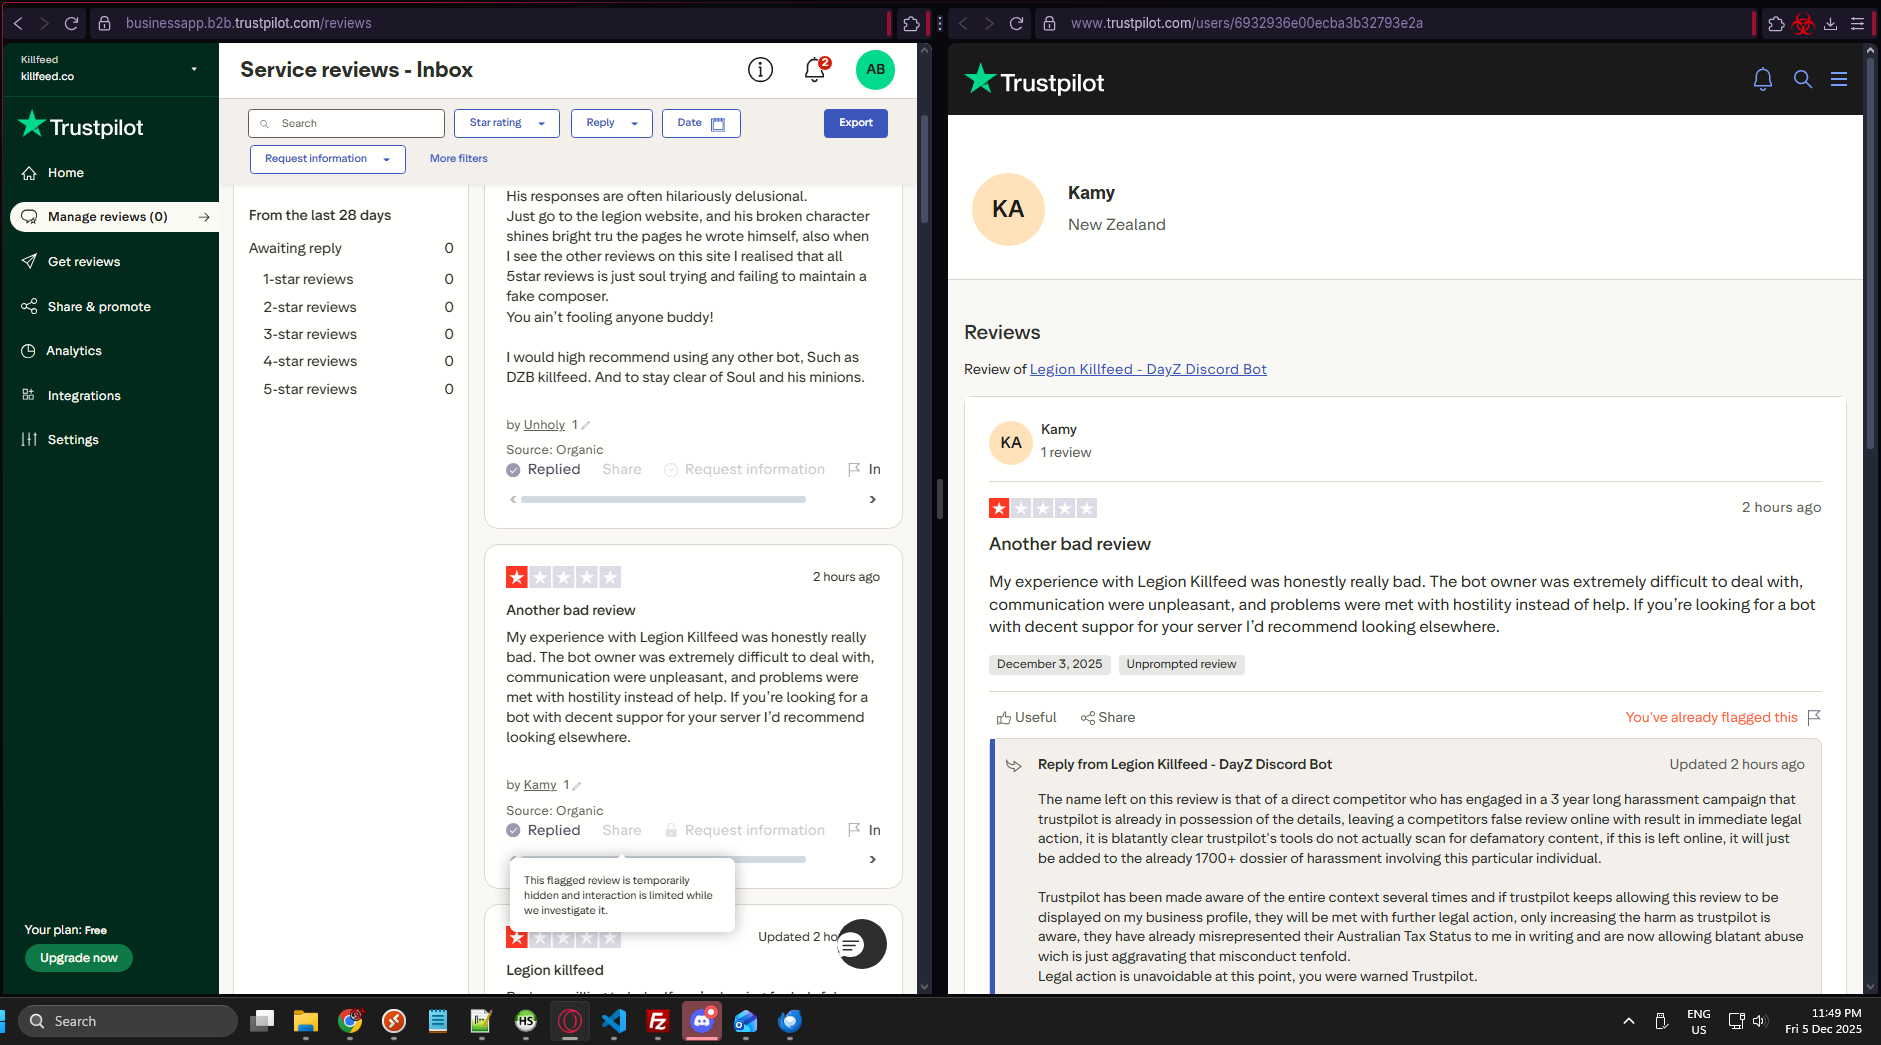Share Kamy's review on the public page
The height and width of the screenshot is (1045, 1881).
1108,717
